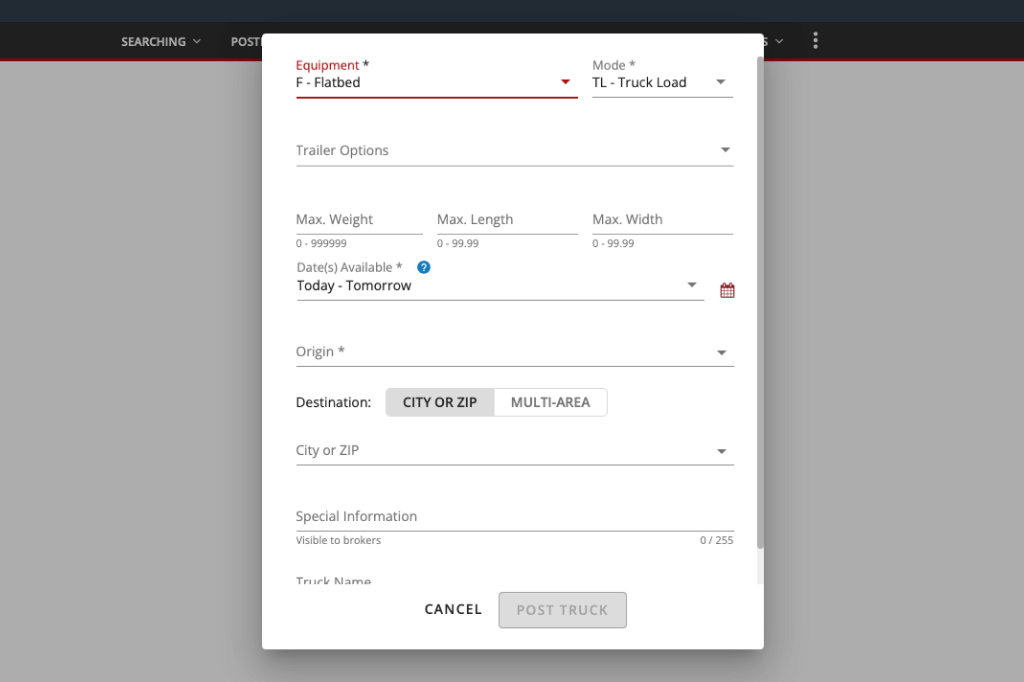This screenshot has height=682, width=1024.
Task: Click the Origin input field
Action: [x=500, y=352]
